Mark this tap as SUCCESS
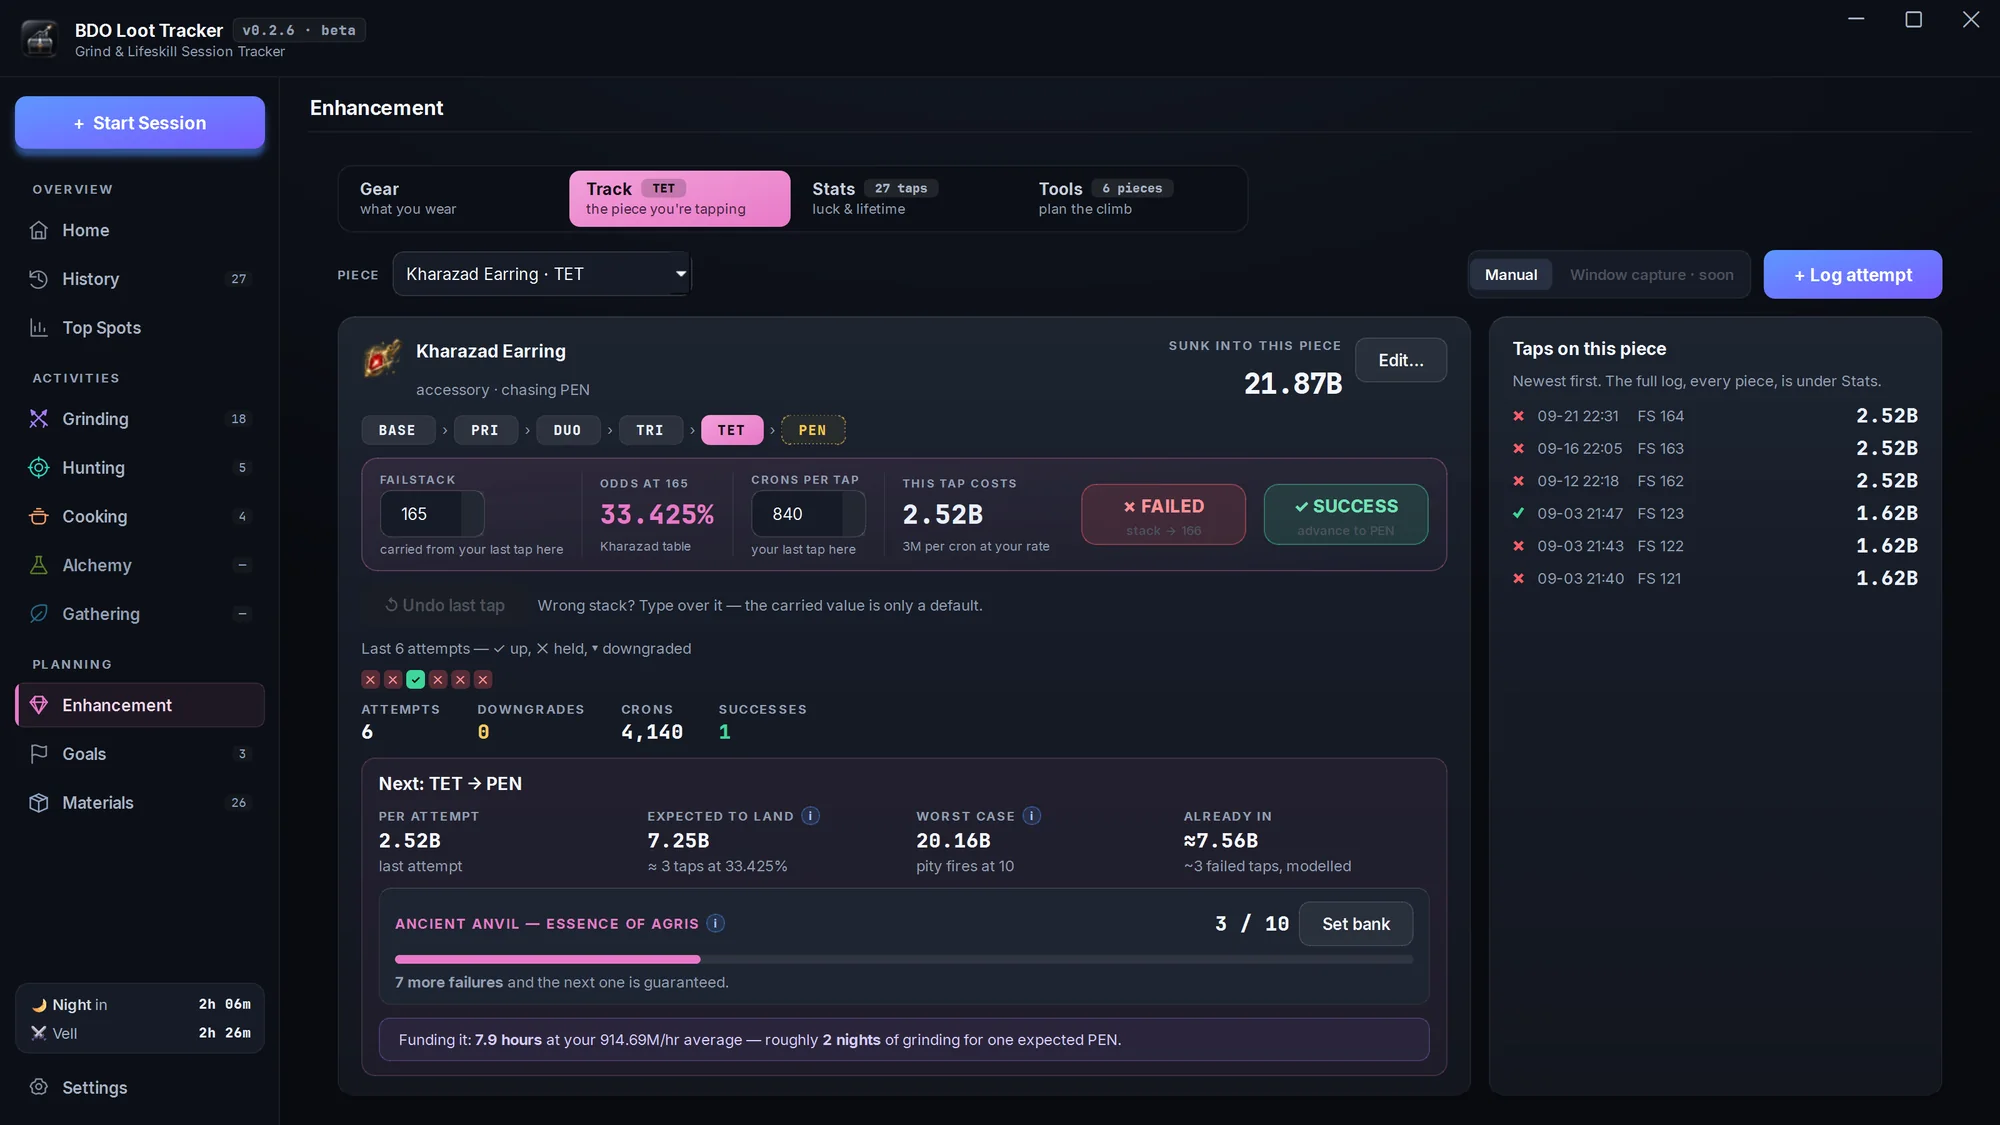Viewport: 2000px width, 1125px height. pos(1345,515)
